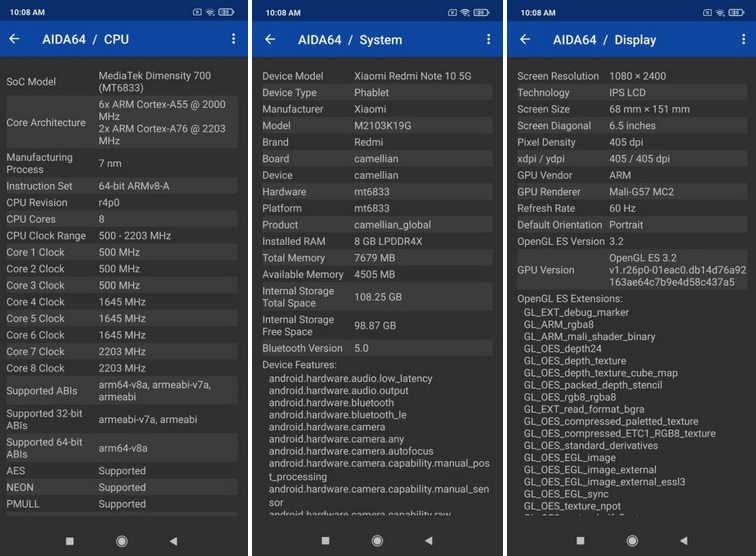Viewport: 756px width, 556px height.
Task: Tap the Core 7 Clock row
Action: click(x=122, y=352)
